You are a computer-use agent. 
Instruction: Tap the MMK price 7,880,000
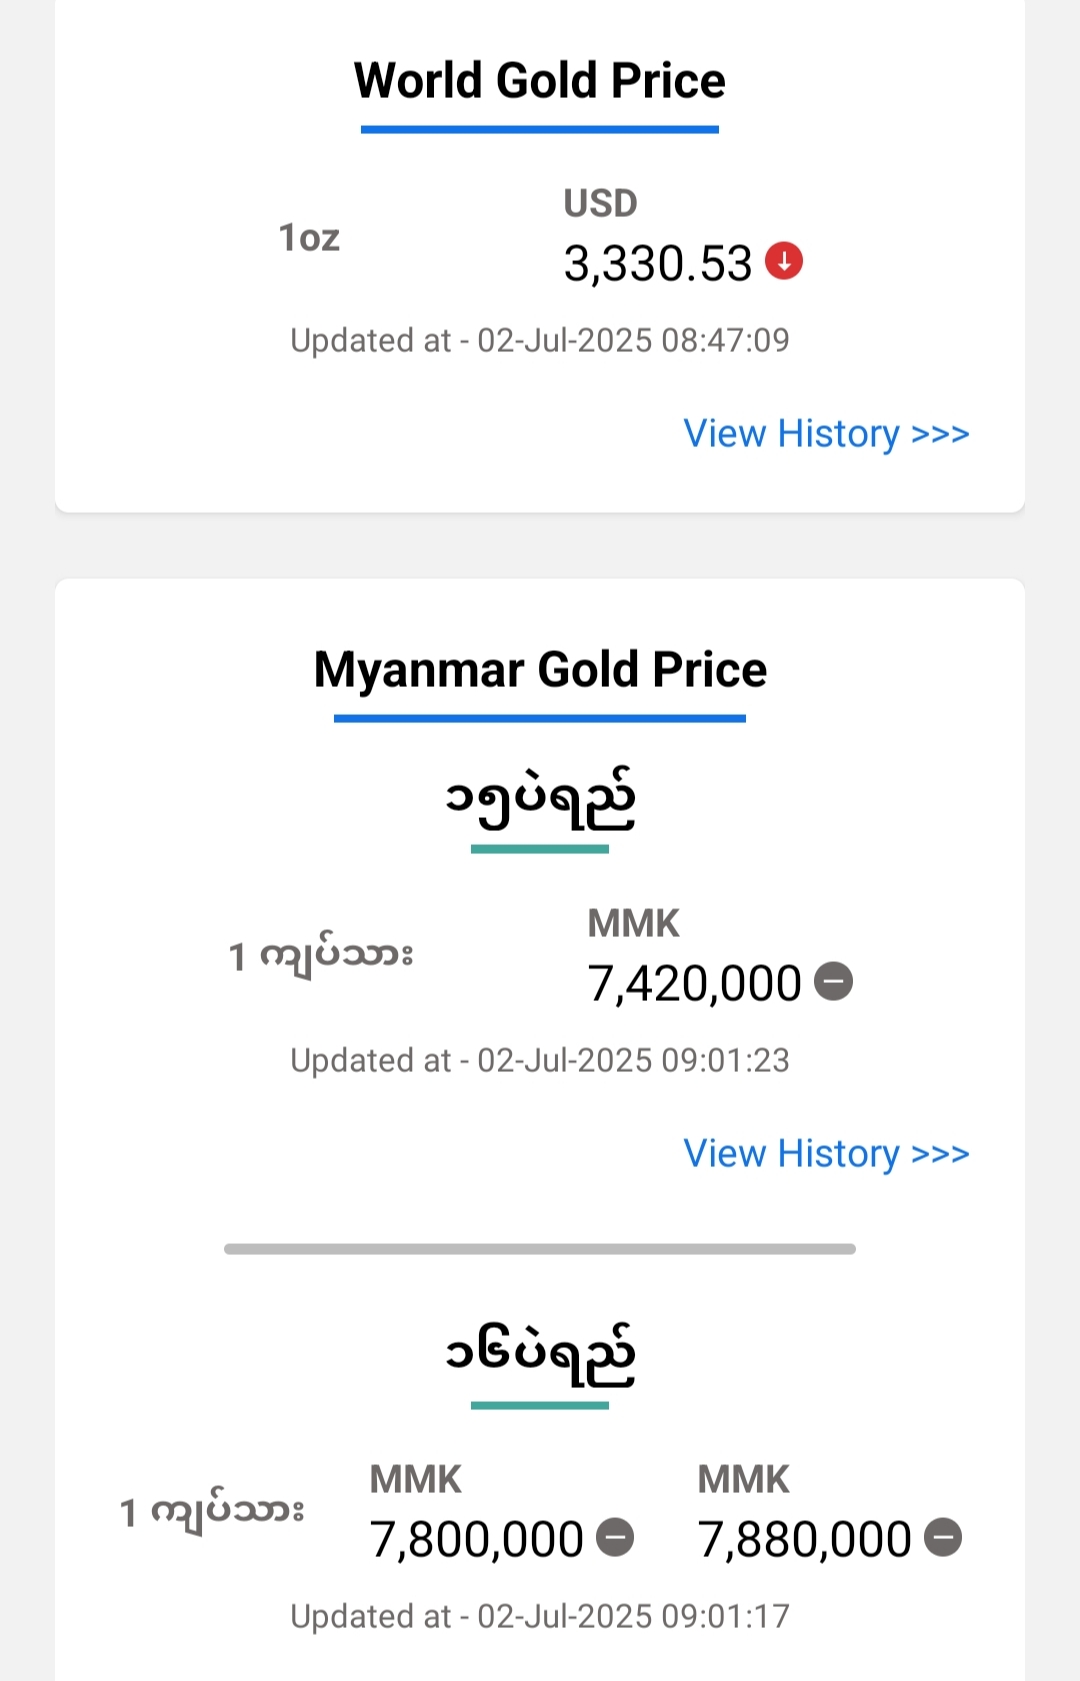tap(804, 1540)
